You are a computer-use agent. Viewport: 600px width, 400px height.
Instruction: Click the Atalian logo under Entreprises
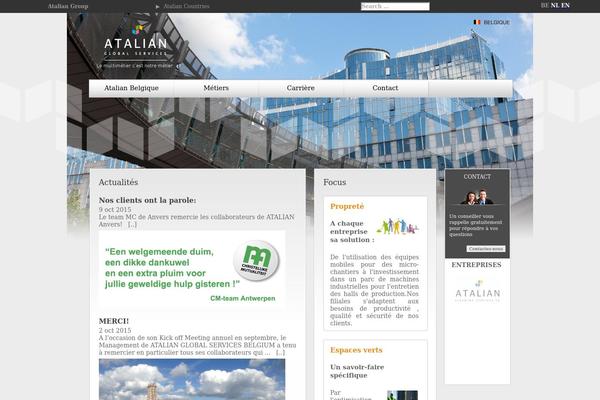click(x=478, y=291)
